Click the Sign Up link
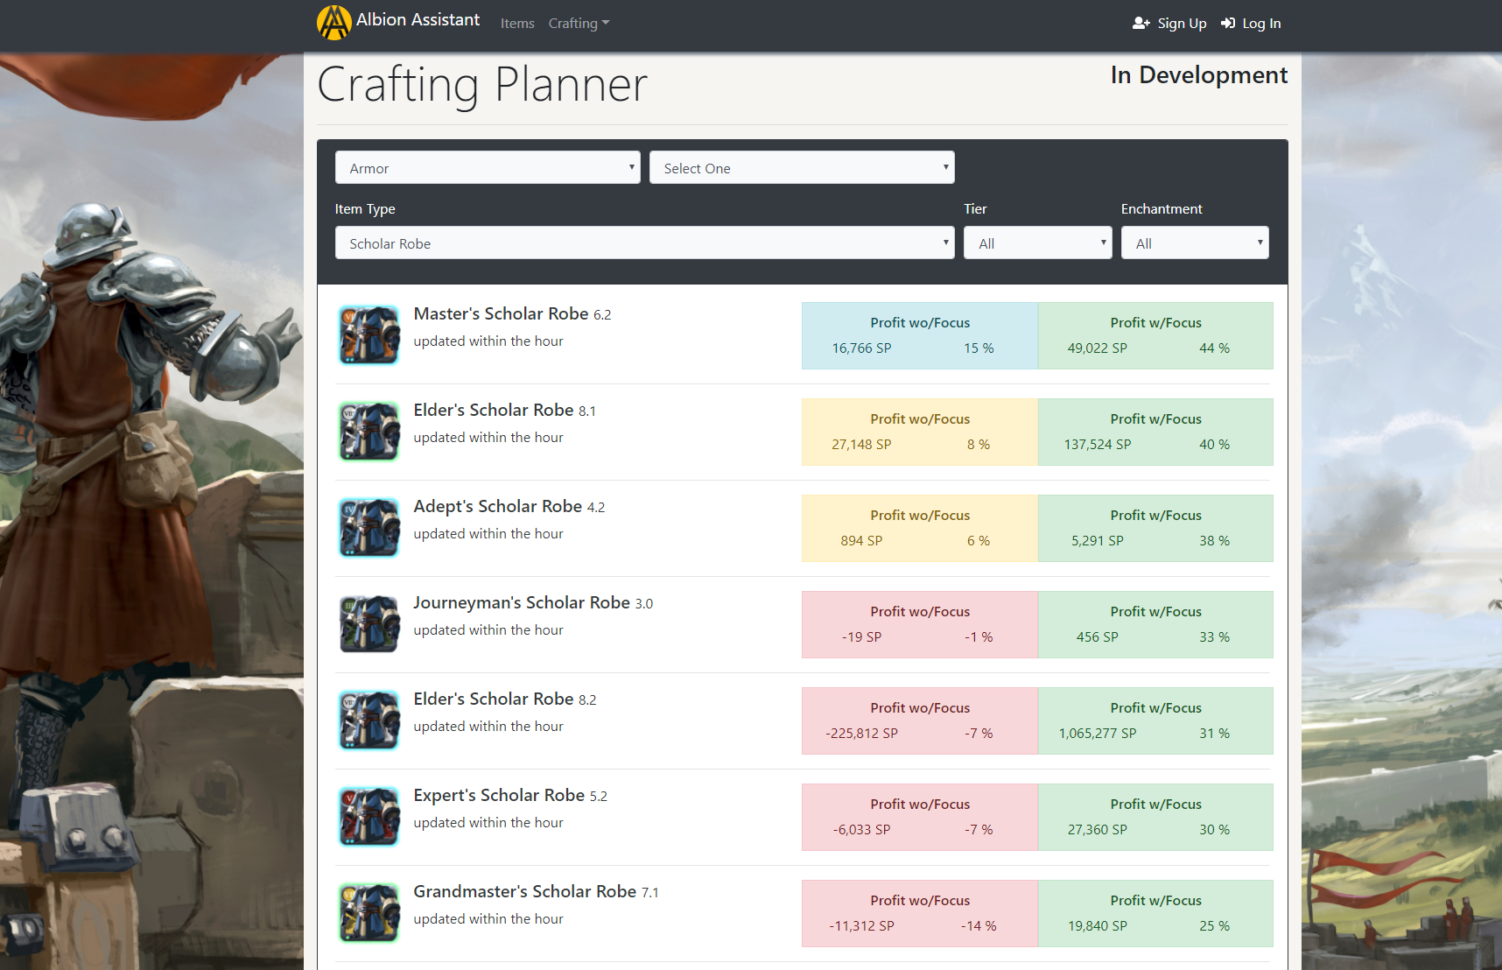 coord(1180,22)
